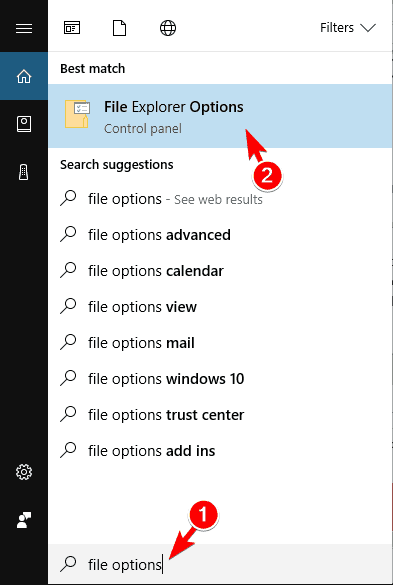This screenshot has height=585, width=393.
Task: Click the Feedback person icon
Action: pos(24,520)
